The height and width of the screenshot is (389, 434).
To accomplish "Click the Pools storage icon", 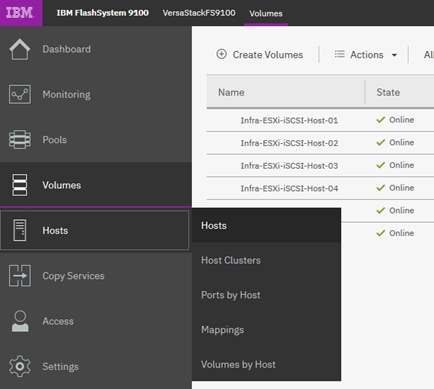I will [x=20, y=140].
